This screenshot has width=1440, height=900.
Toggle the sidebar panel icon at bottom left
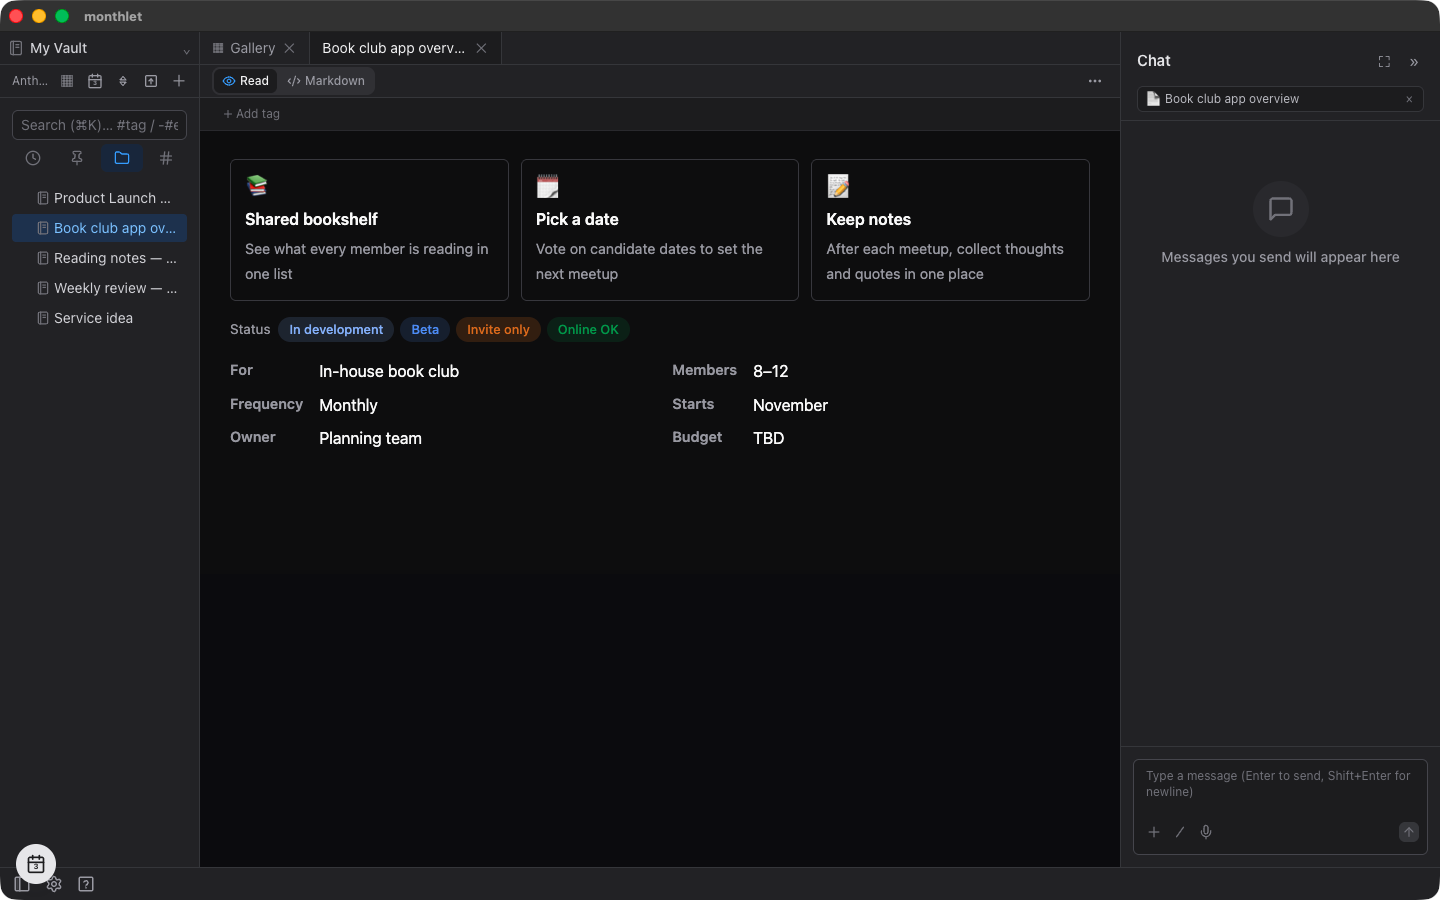(x=22, y=884)
